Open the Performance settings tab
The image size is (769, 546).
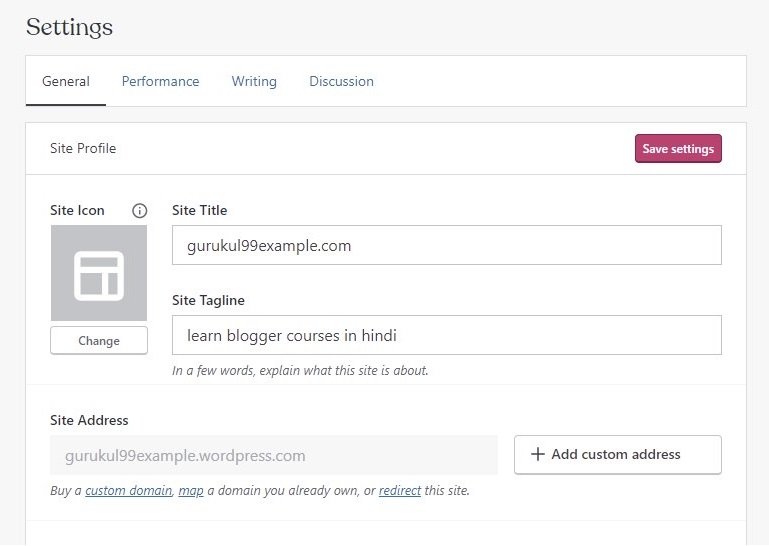[160, 81]
